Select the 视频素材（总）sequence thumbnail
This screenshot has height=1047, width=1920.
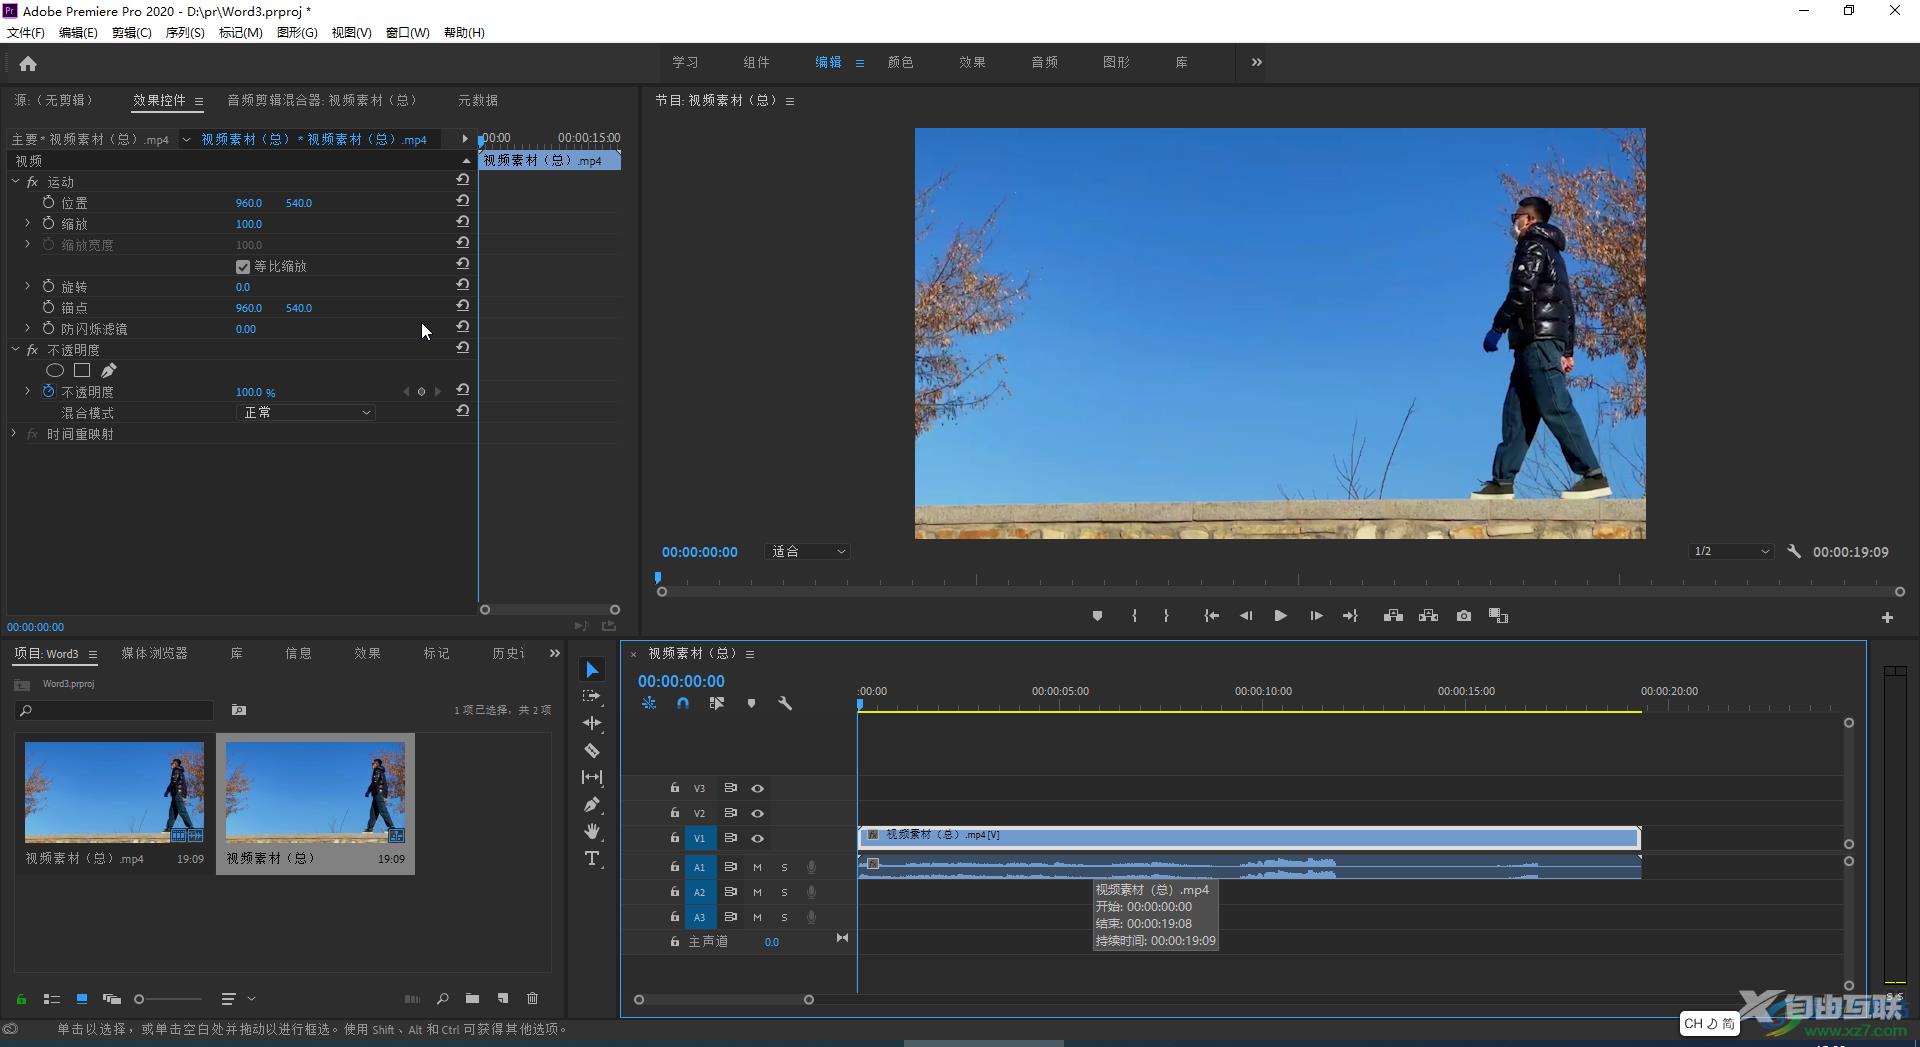click(315, 792)
